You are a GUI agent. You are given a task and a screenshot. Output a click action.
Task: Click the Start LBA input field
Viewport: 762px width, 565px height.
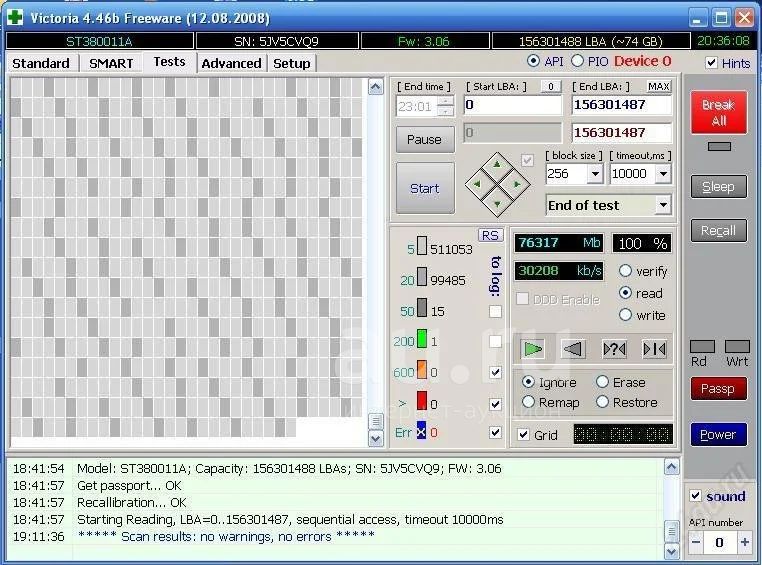tap(512, 104)
